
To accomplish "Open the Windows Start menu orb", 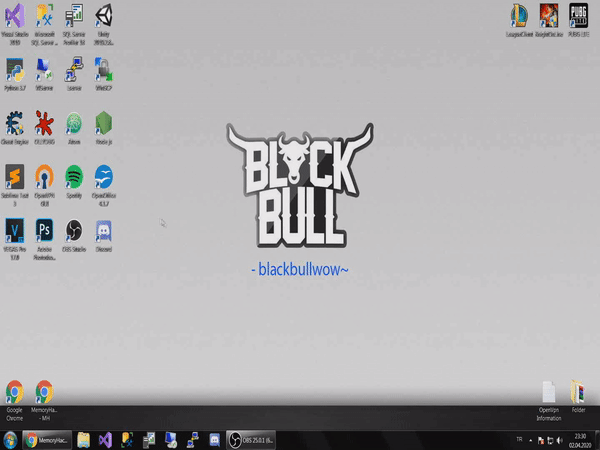I will click(x=10, y=440).
